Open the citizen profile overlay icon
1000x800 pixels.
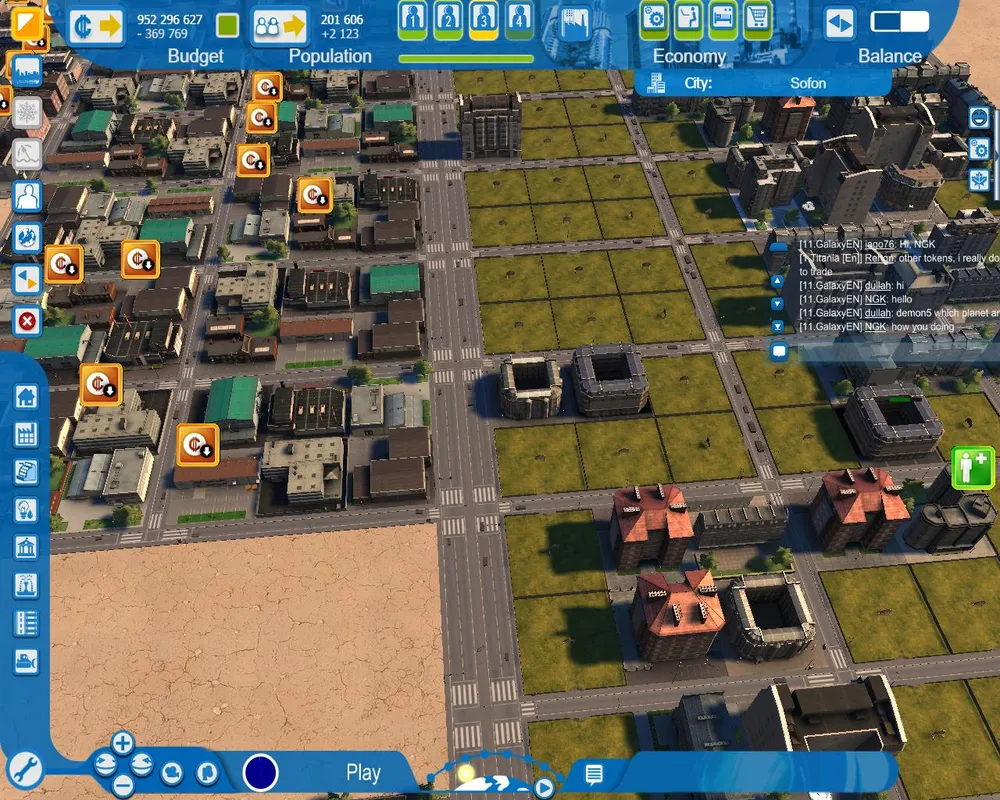click(x=27, y=196)
